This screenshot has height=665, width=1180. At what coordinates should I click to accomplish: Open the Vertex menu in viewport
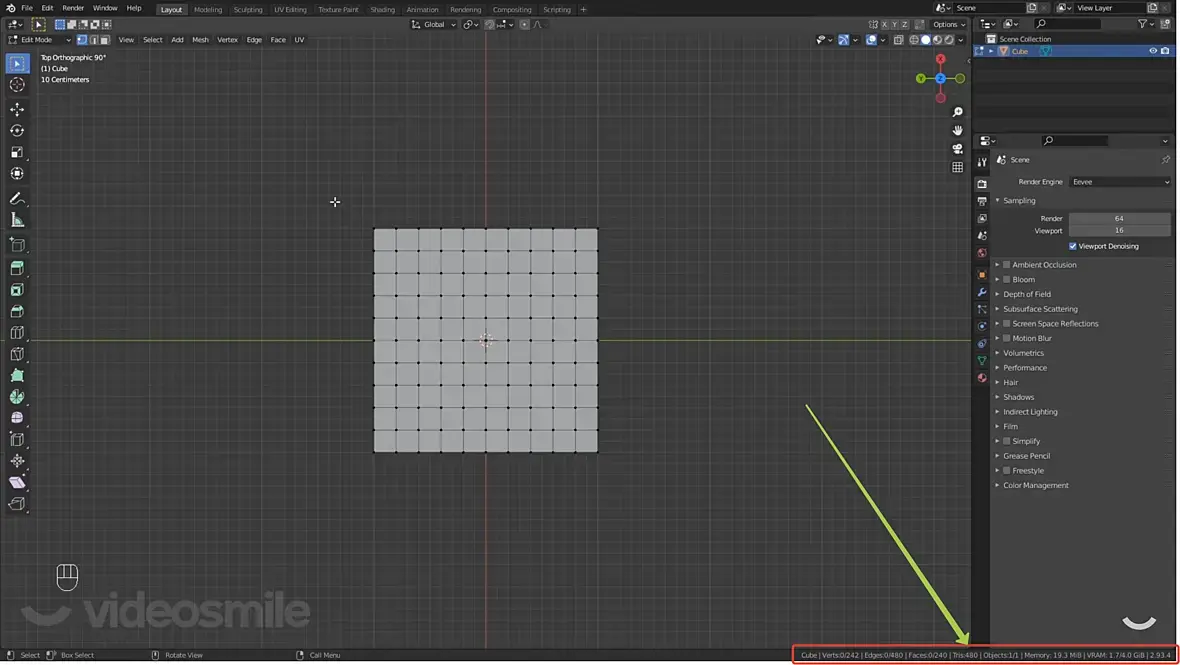tap(227, 40)
